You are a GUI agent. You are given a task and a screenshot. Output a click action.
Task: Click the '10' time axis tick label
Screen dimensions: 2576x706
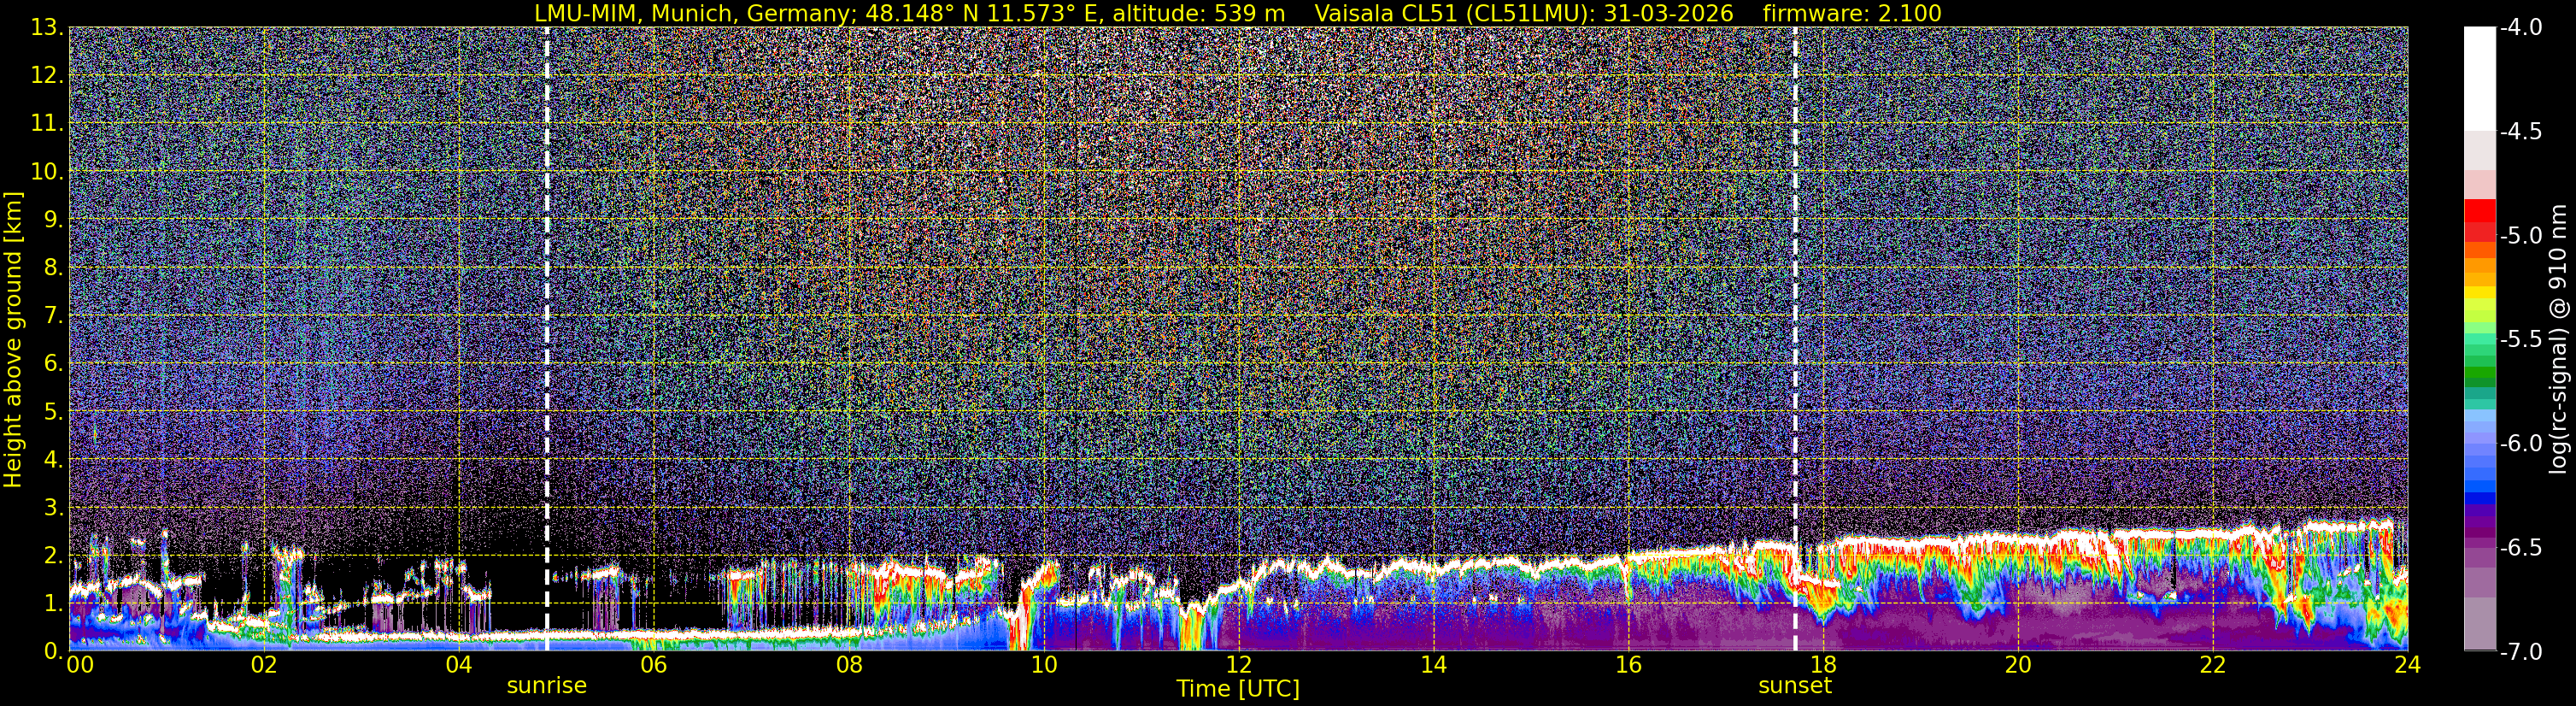click(x=1043, y=665)
